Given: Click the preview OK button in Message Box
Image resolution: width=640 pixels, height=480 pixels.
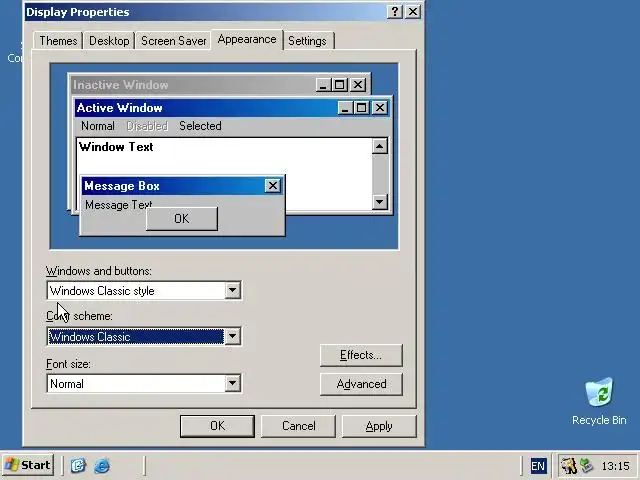Looking at the screenshot, I should (182, 219).
